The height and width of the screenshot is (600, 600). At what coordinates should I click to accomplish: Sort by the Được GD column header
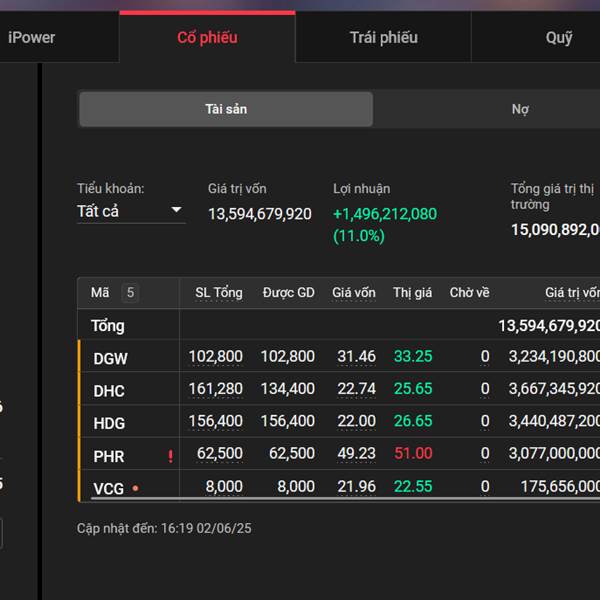[x=289, y=293]
